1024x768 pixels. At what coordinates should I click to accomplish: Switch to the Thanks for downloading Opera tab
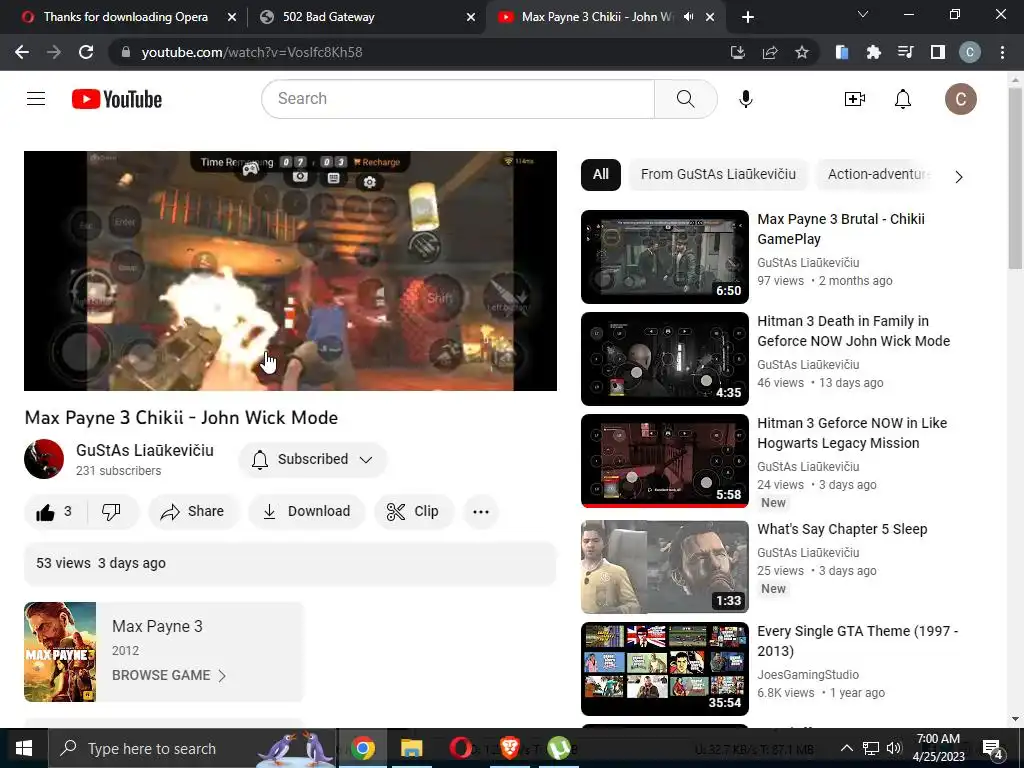point(125,17)
